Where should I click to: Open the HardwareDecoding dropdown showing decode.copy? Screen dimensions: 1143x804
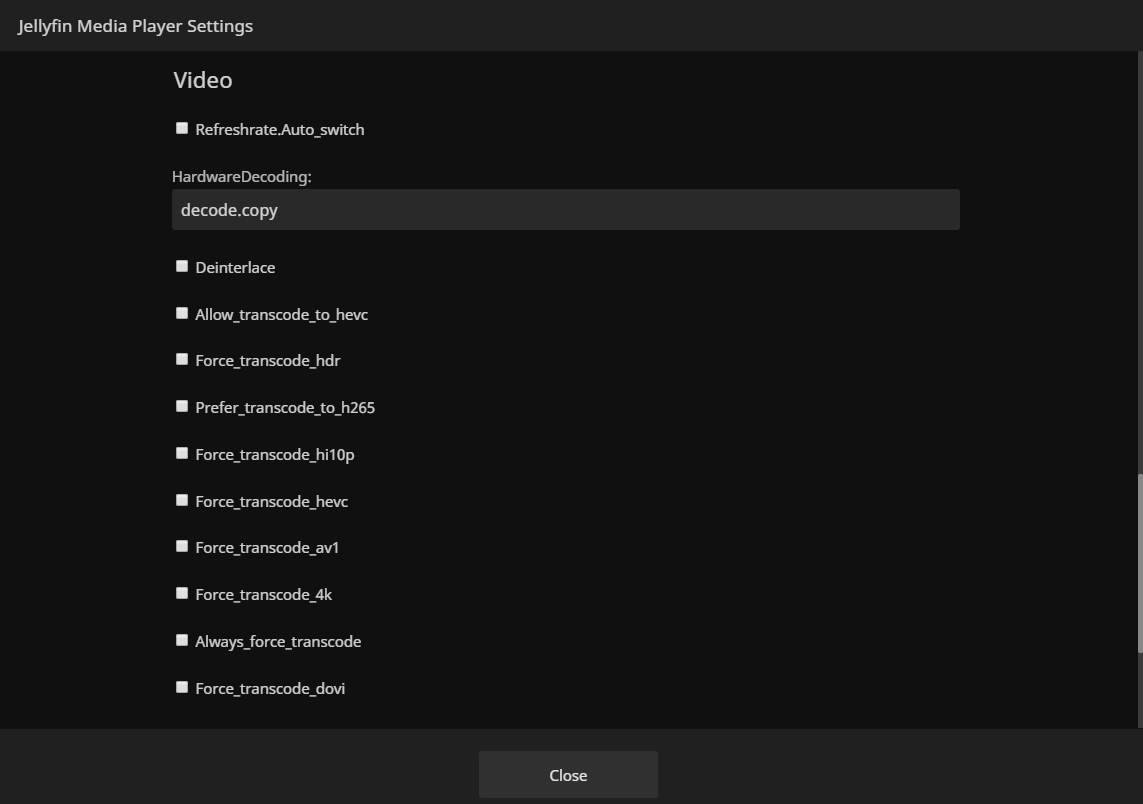(x=565, y=210)
